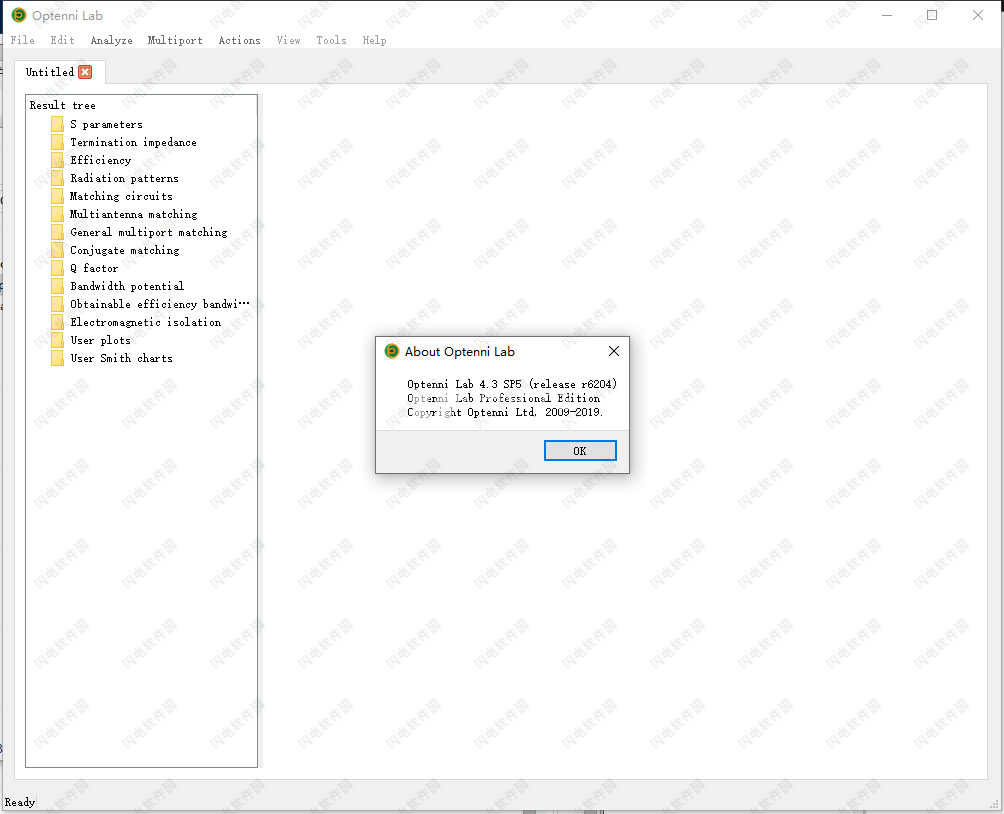This screenshot has height=814, width=1004.
Task: Select Multiantenna matching tree item
Action: pos(133,214)
